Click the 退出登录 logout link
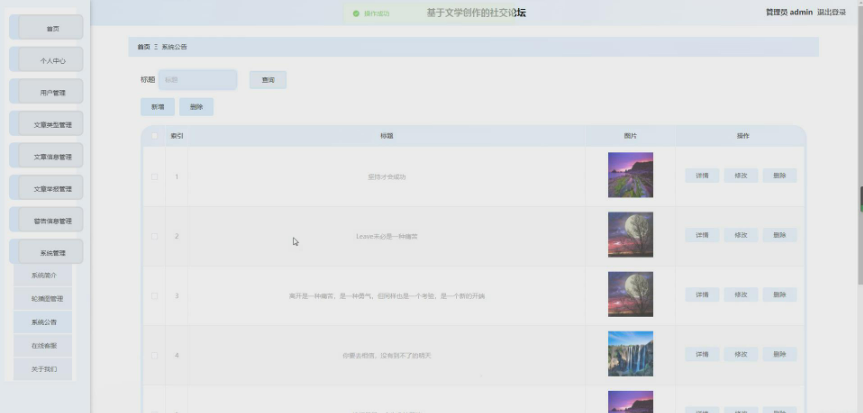Screen dimensions: 863x413 [x=831, y=12]
